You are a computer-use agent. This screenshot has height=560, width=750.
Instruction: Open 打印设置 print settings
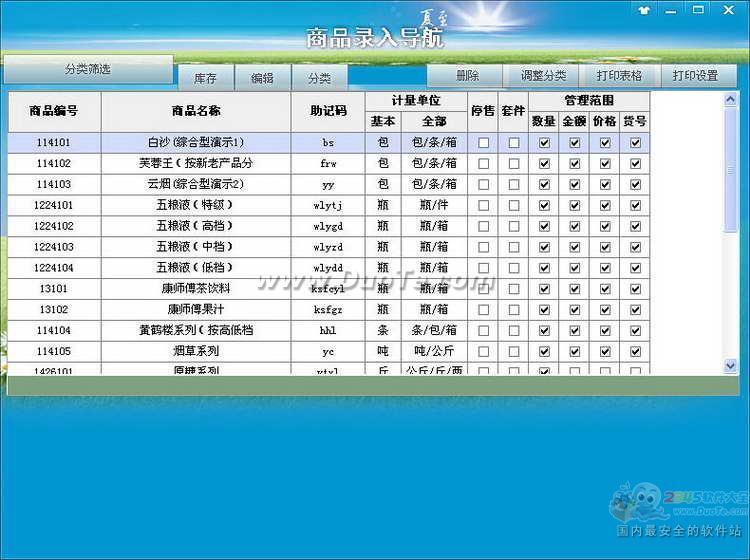[695, 76]
